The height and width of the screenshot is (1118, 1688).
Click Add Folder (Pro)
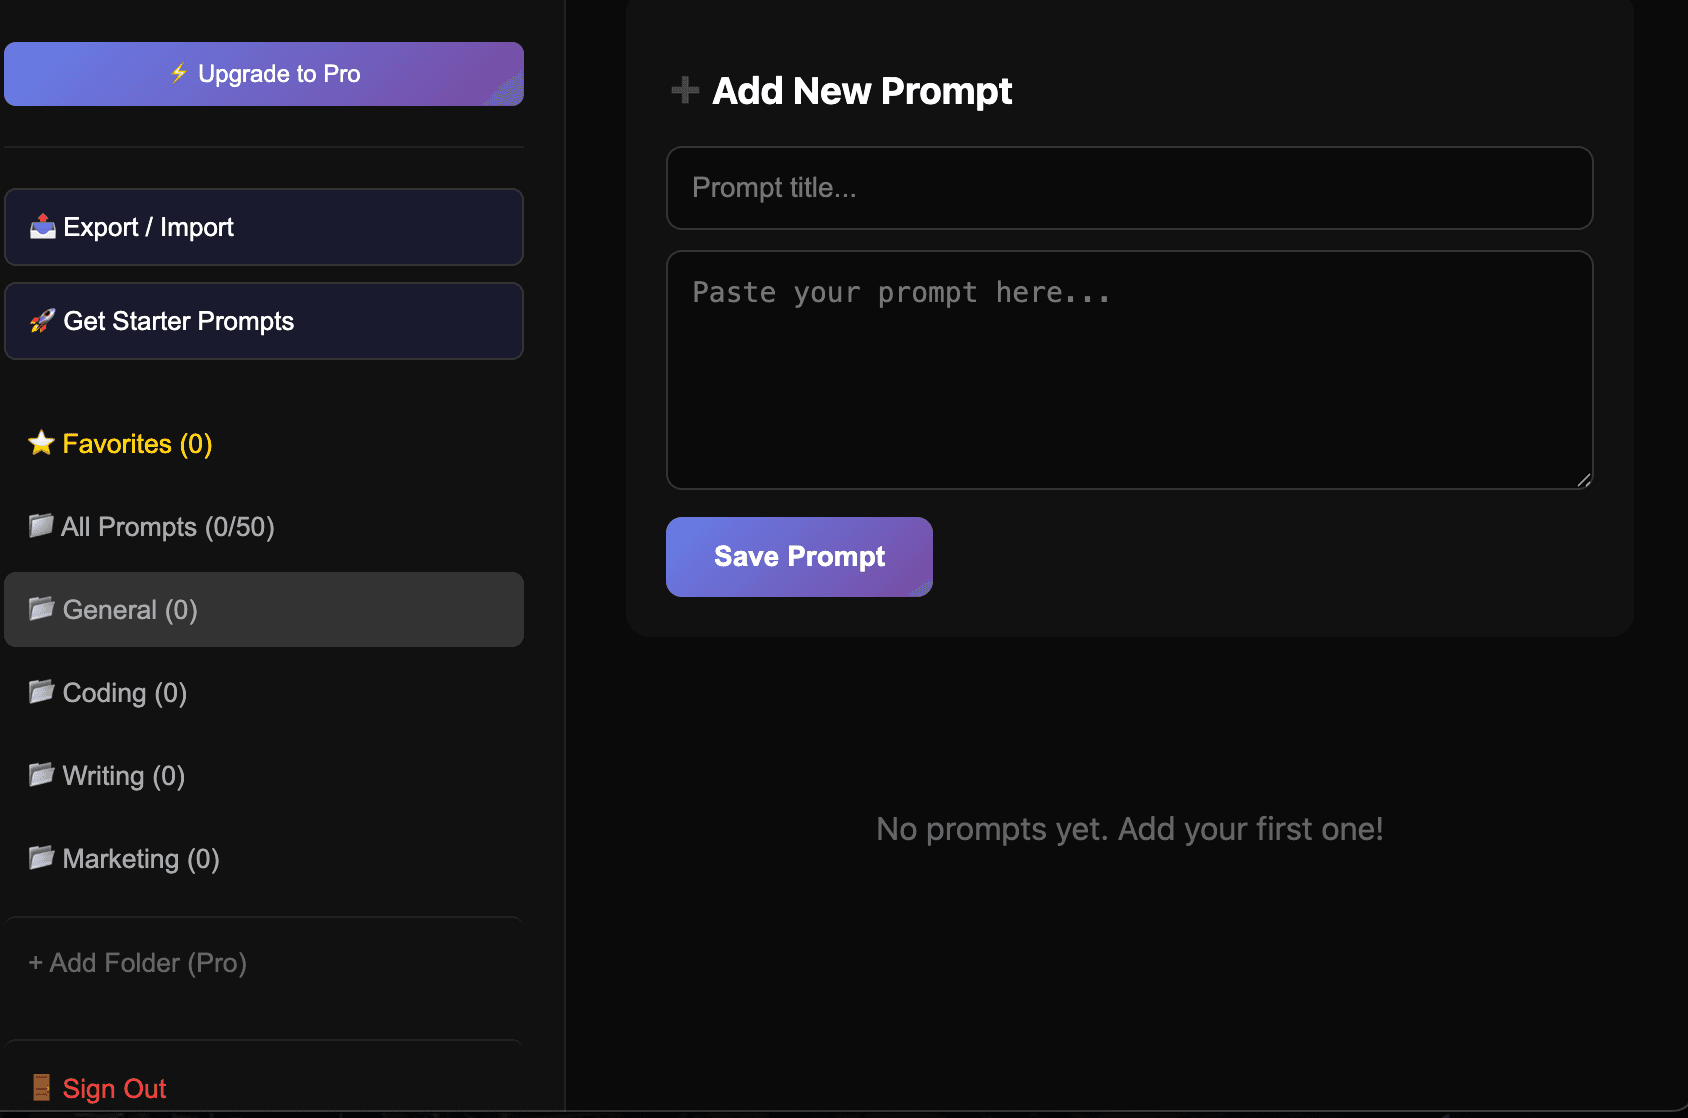click(x=137, y=962)
